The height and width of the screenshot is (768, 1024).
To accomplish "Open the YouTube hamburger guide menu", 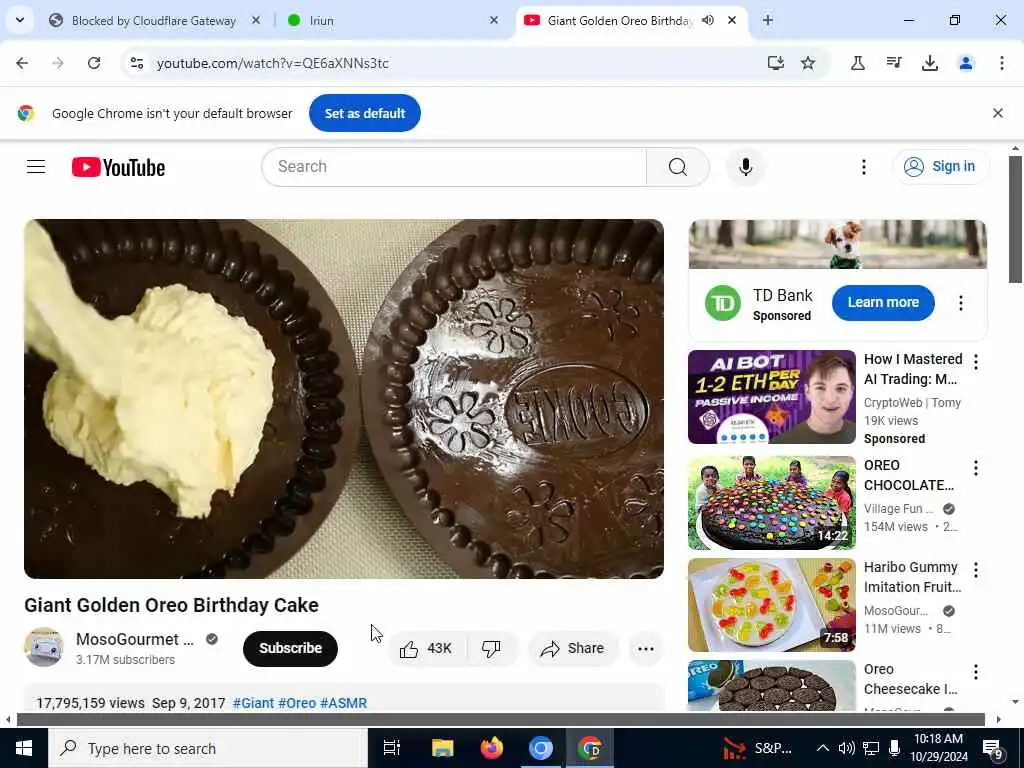I will 36,167.
